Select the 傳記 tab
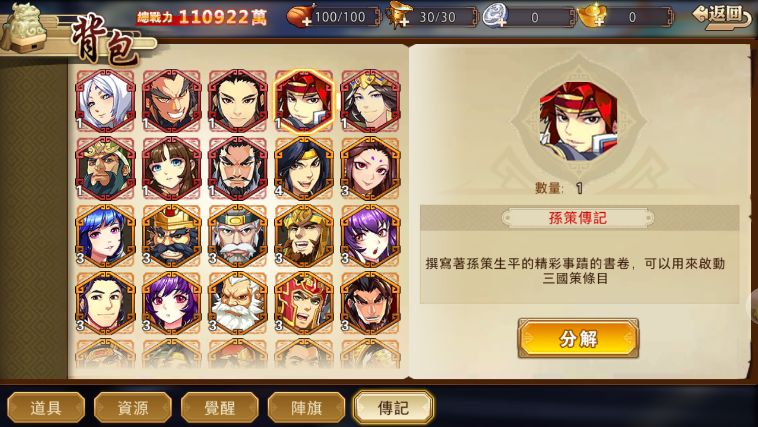This screenshot has height=427, width=758. click(394, 408)
